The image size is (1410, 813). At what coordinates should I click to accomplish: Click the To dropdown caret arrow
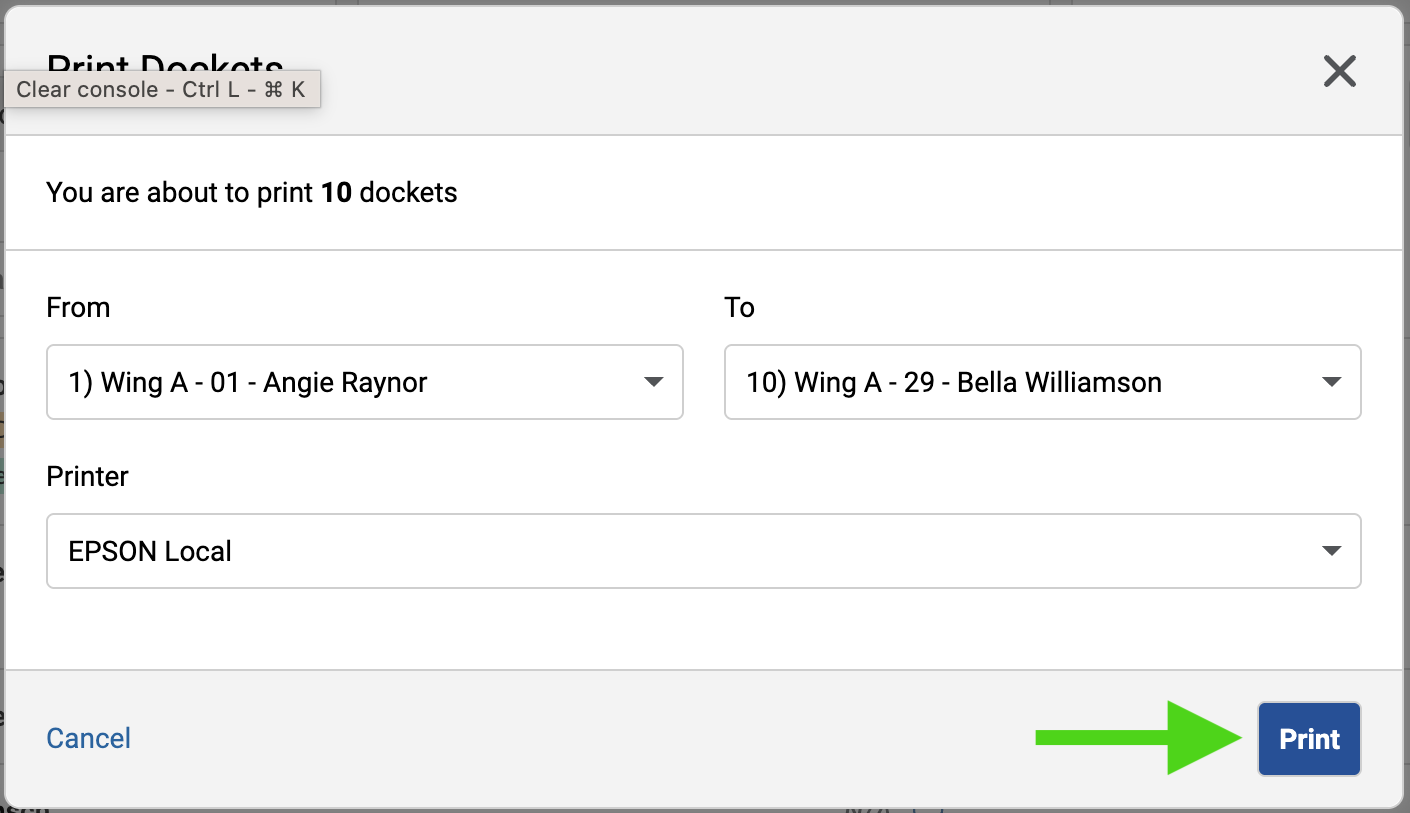click(x=1331, y=382)
